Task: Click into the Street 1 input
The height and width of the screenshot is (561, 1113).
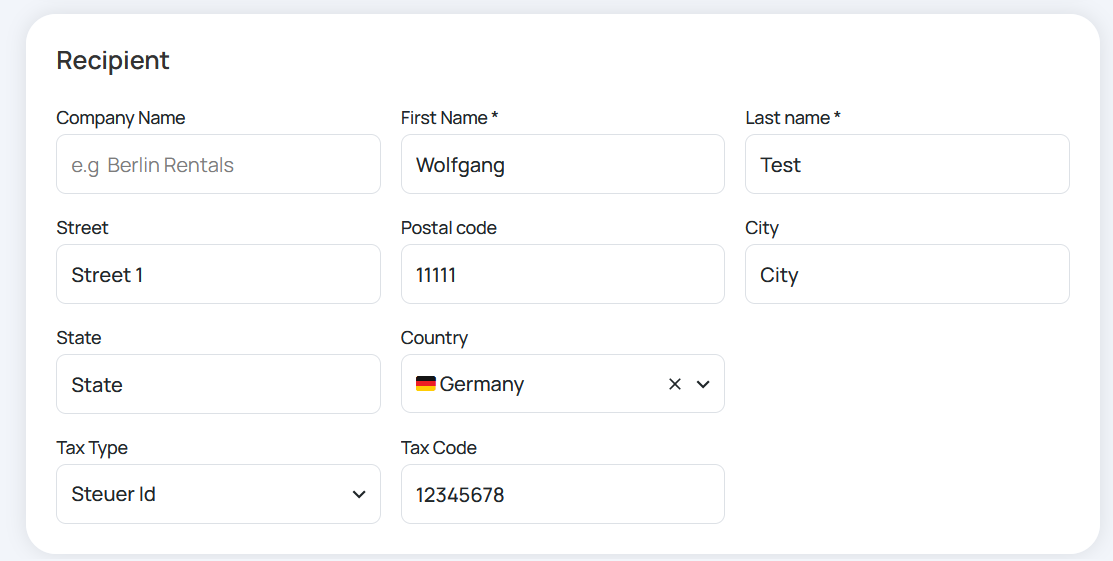Action: (219, 274)
